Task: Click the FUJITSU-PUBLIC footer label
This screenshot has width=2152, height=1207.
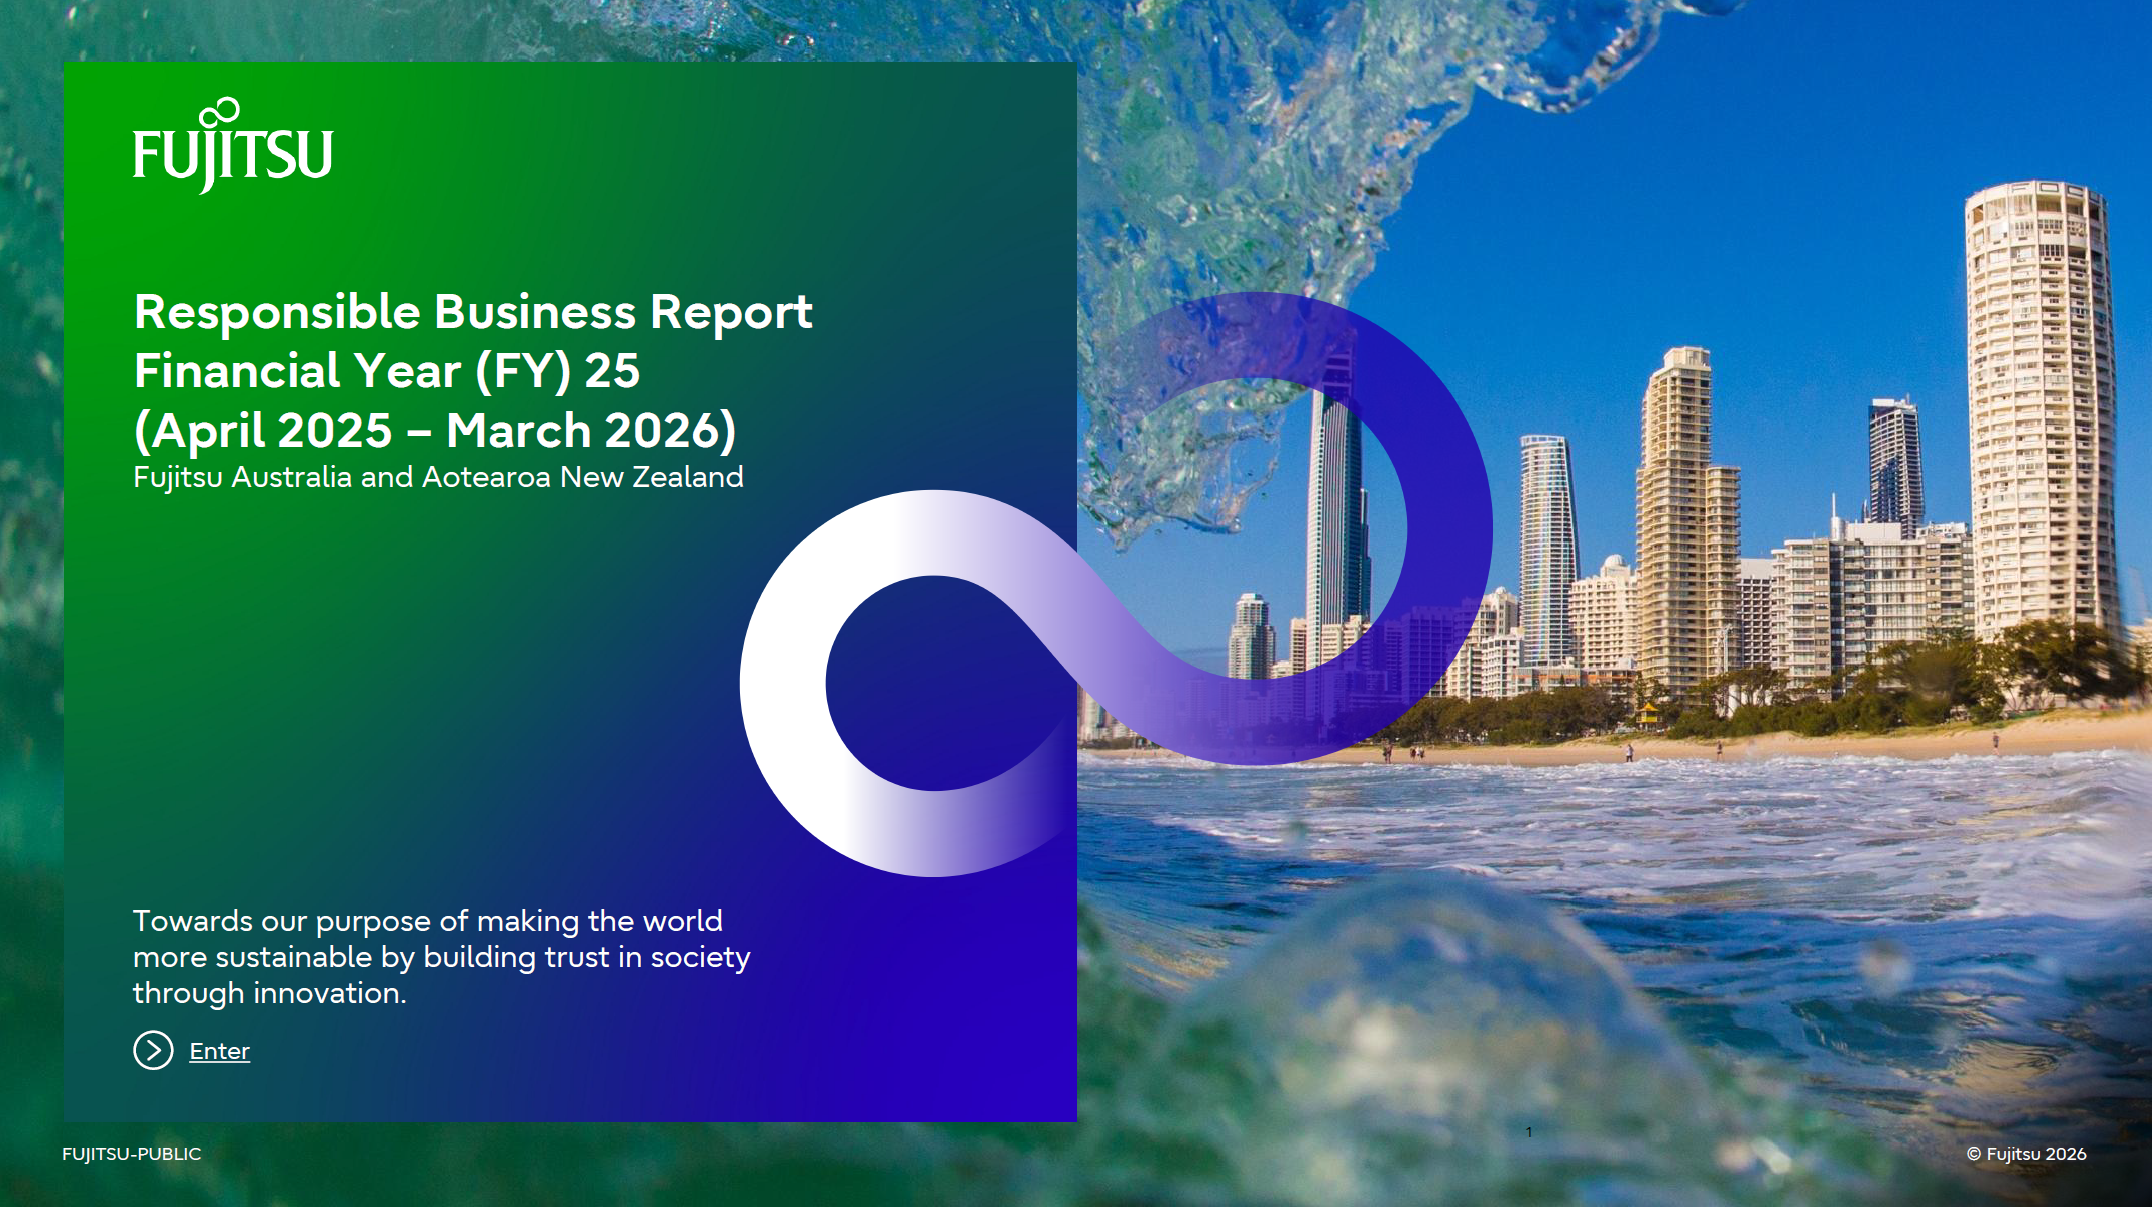Action: (x=132, y=1154)
